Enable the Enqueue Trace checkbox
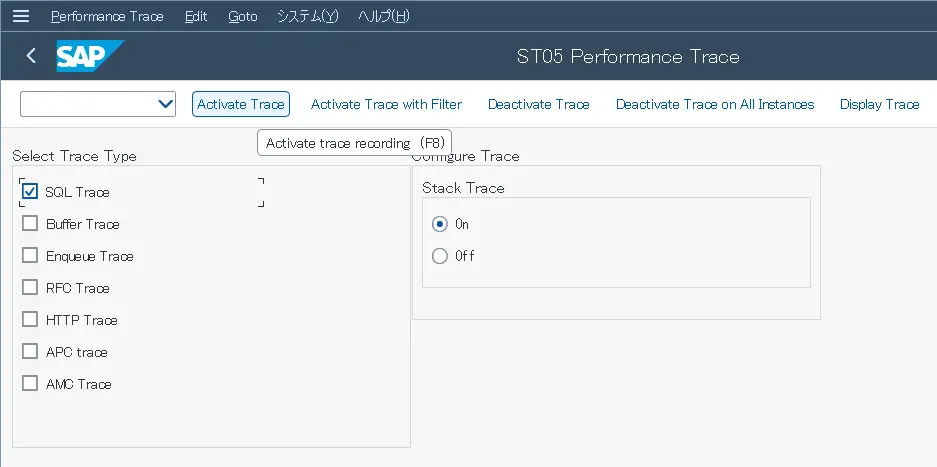The width and height of the screenshot is (937, 467). click(x=30, y=256)
